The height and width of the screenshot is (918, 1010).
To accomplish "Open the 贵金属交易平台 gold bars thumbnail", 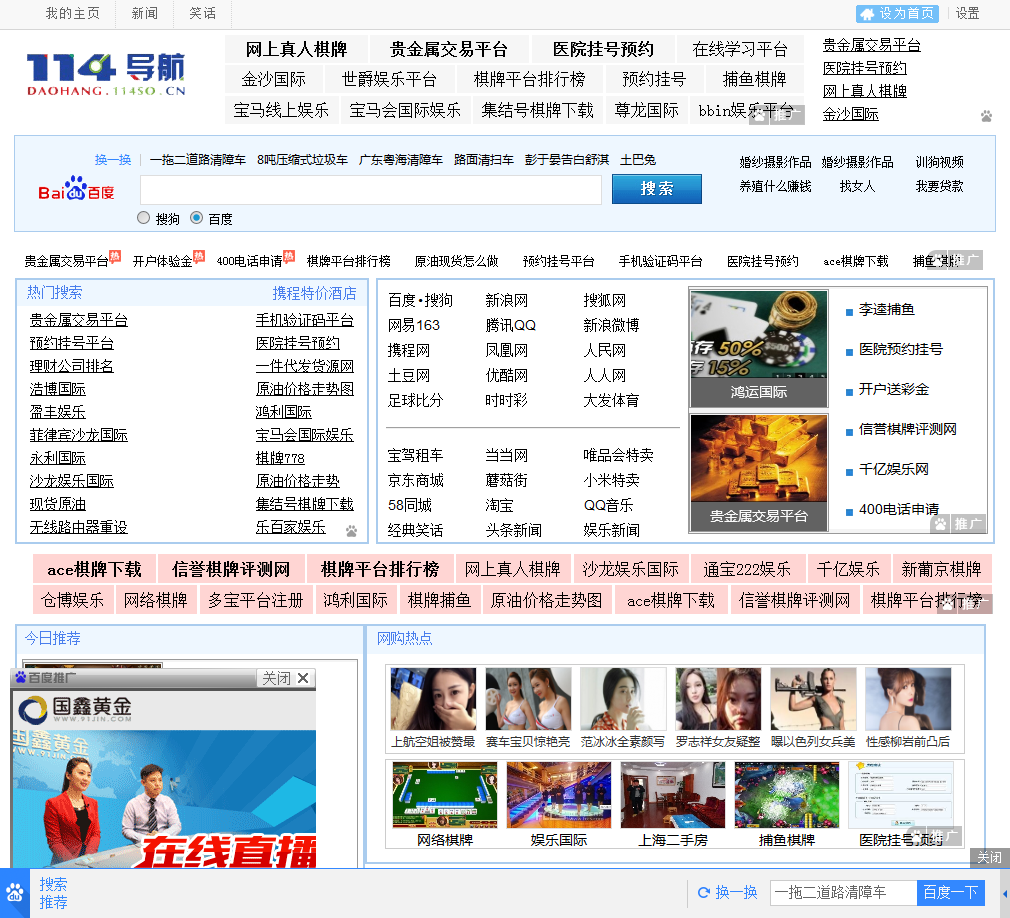I will pos(758,472).
